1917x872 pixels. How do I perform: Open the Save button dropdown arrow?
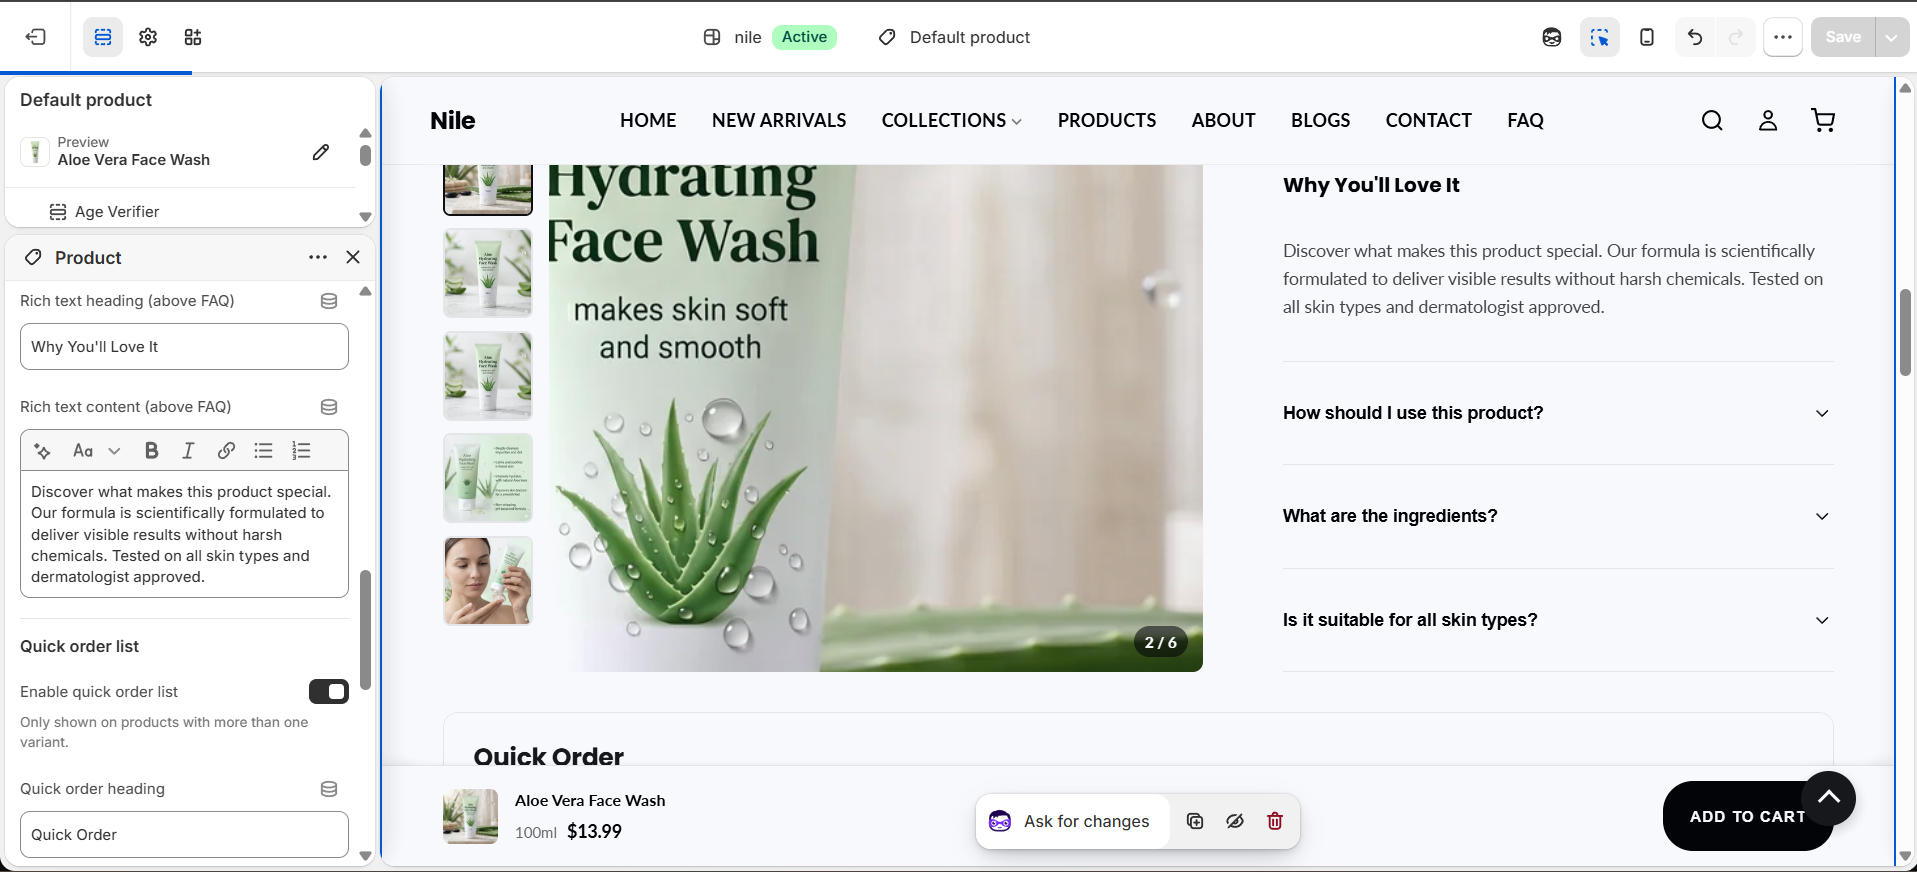point(1892,37)
